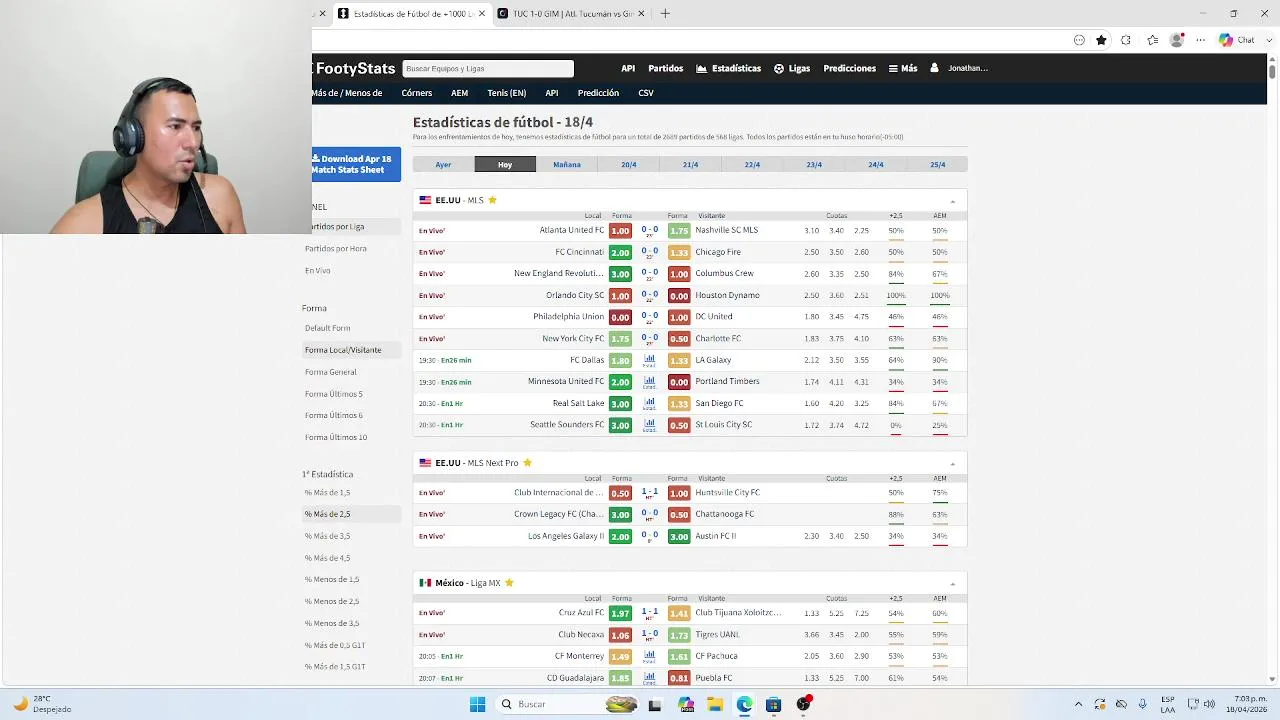Open OBS Studio taskbar icon
The width and height of the screenshot is (1280, 720).
[803, 704]
